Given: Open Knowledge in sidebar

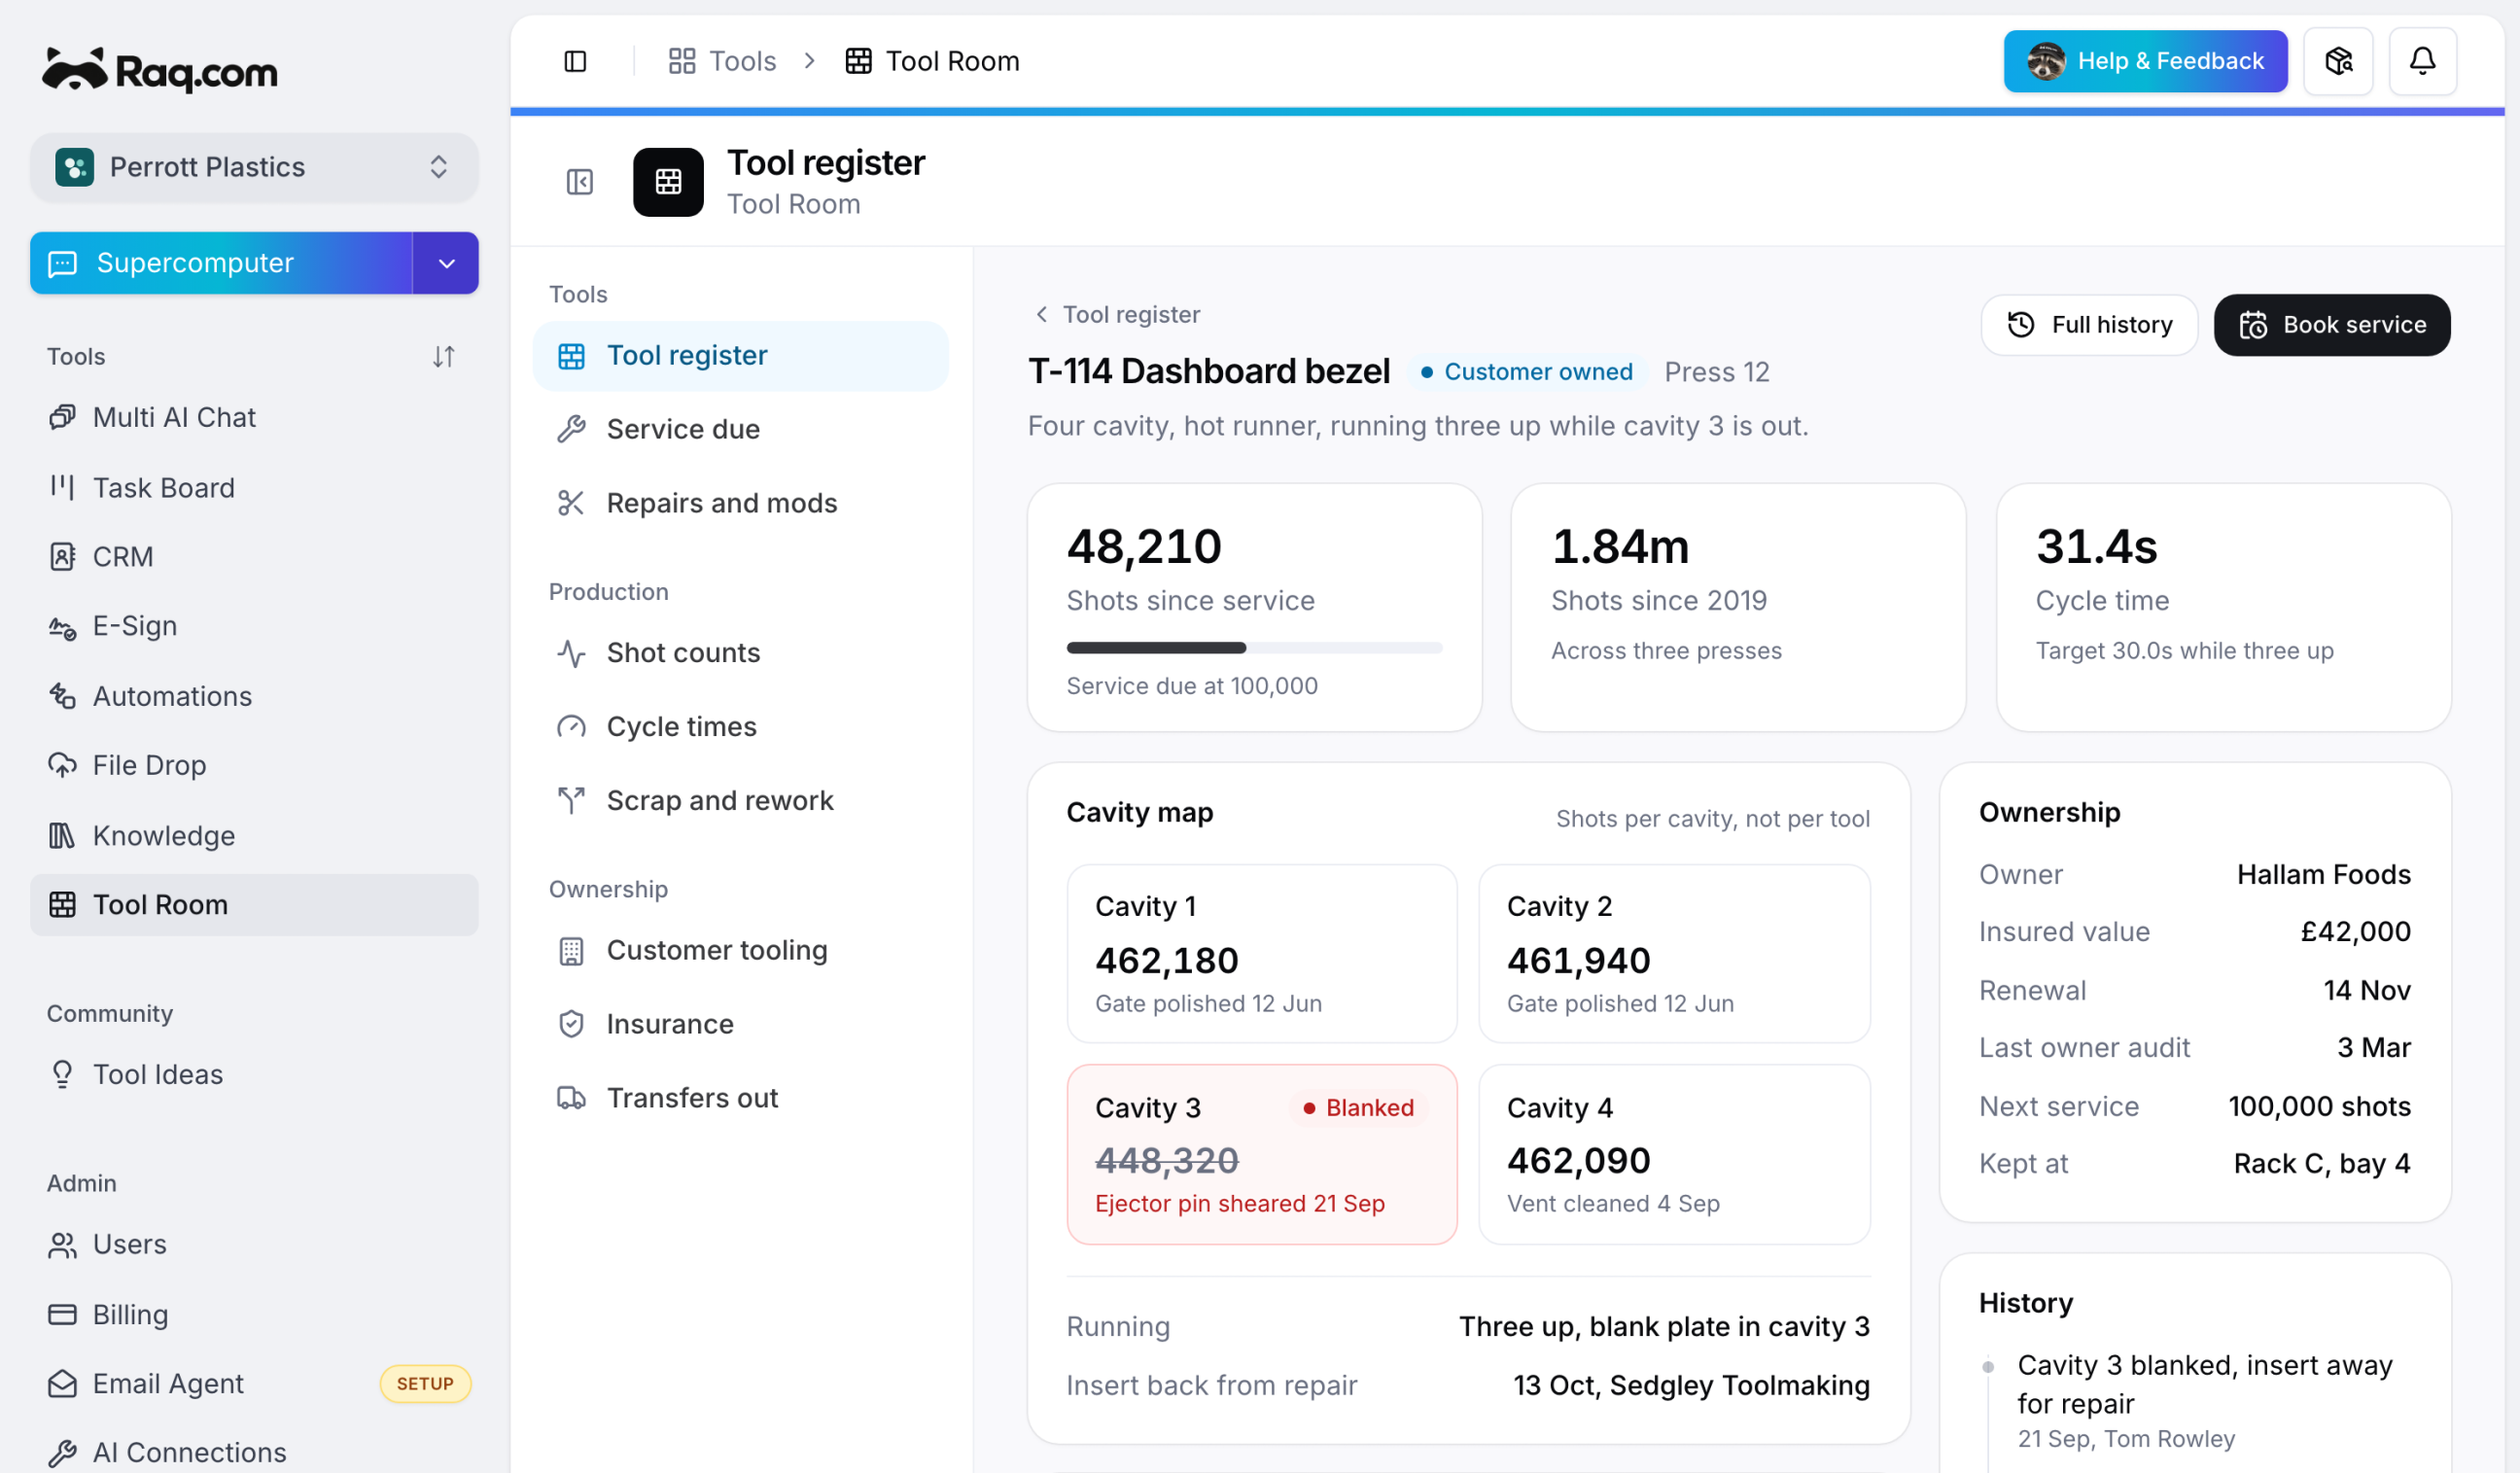Looking at the screenshot, I should pyautogui.click(x=254, y=835).
